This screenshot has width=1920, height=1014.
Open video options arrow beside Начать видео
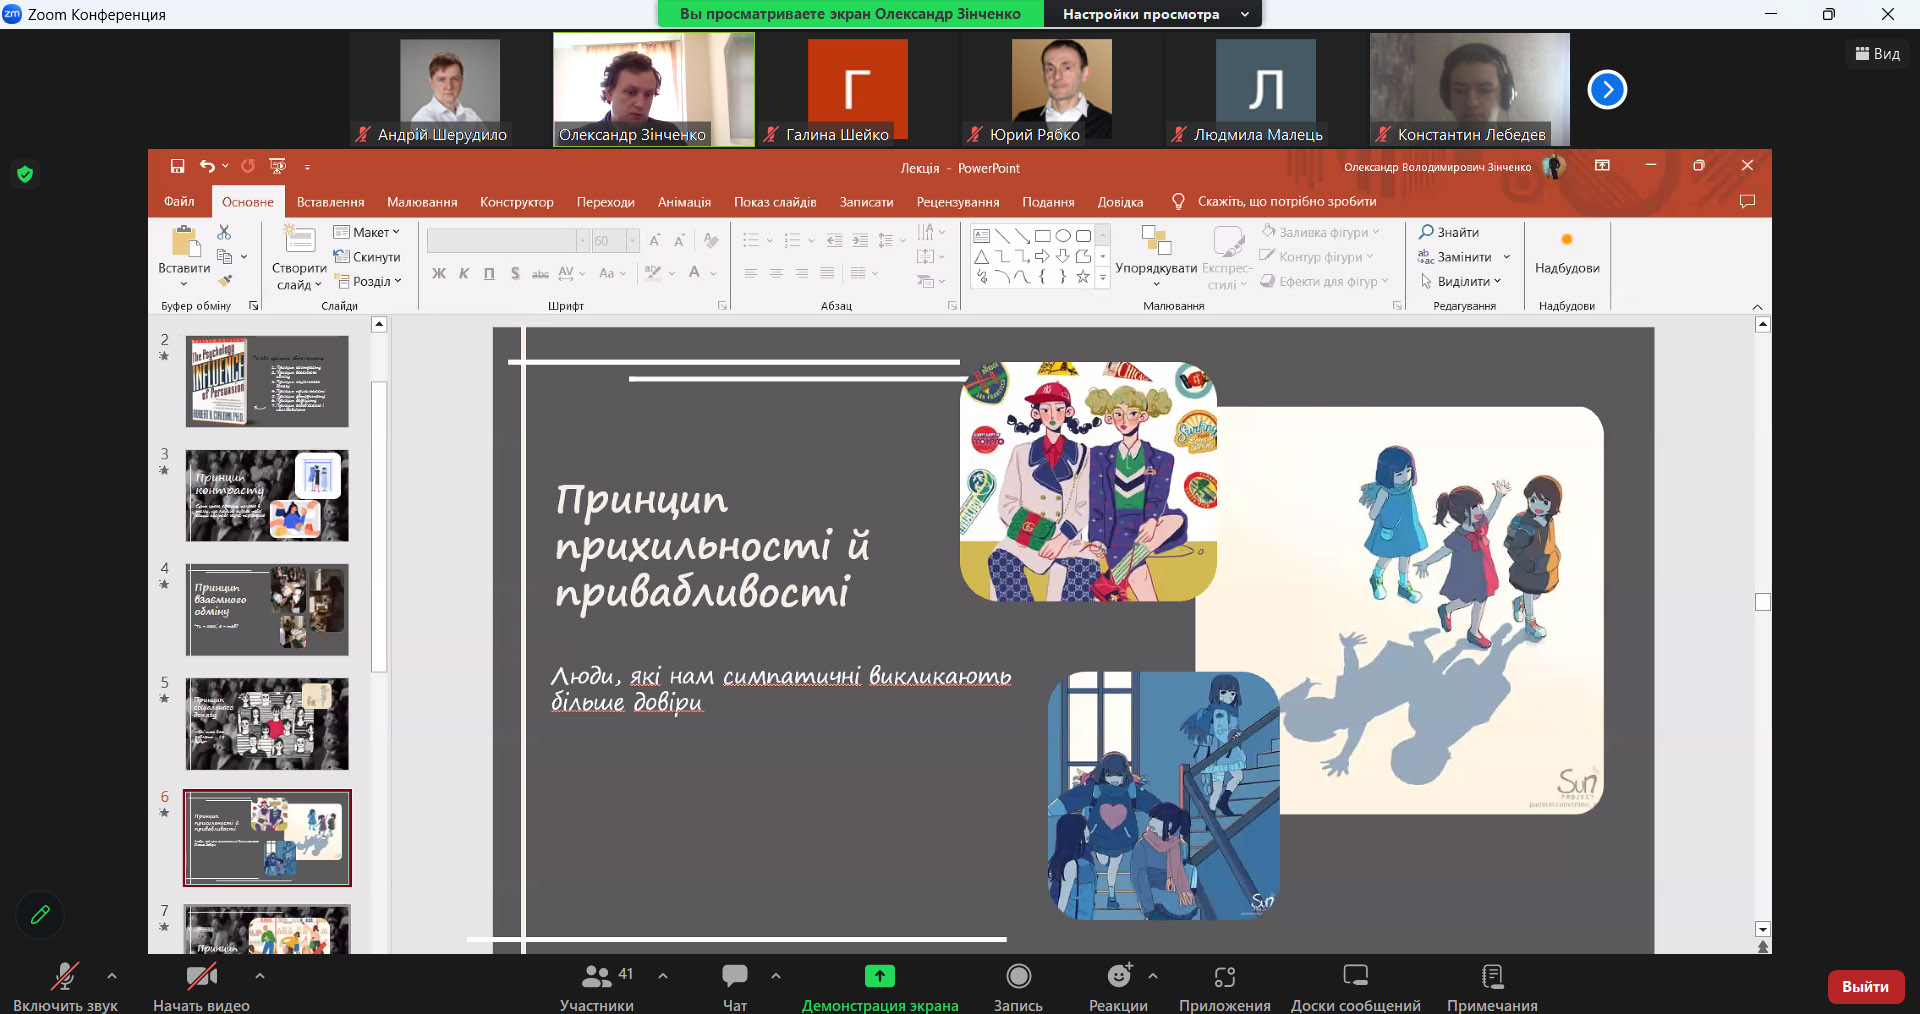(x=260, y=975)
